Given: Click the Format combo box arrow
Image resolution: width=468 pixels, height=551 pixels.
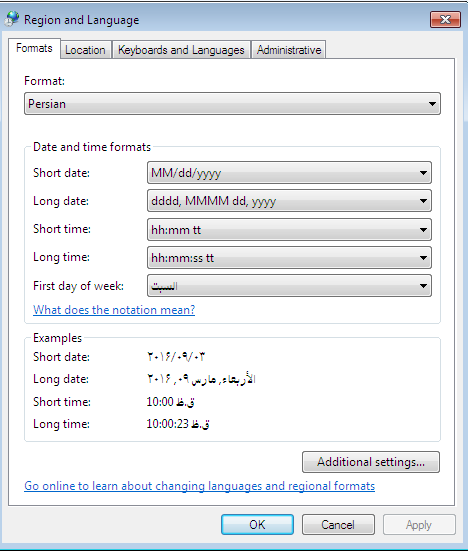Looking at the screenshot, I should tap(432, 104).
